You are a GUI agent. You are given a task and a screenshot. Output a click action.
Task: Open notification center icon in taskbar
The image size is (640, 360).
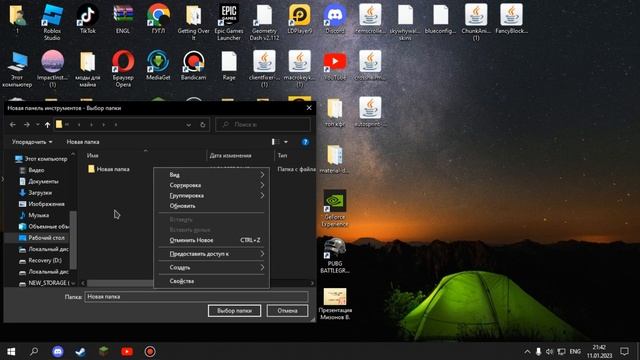pyautogui.click(x=624, y=351)
